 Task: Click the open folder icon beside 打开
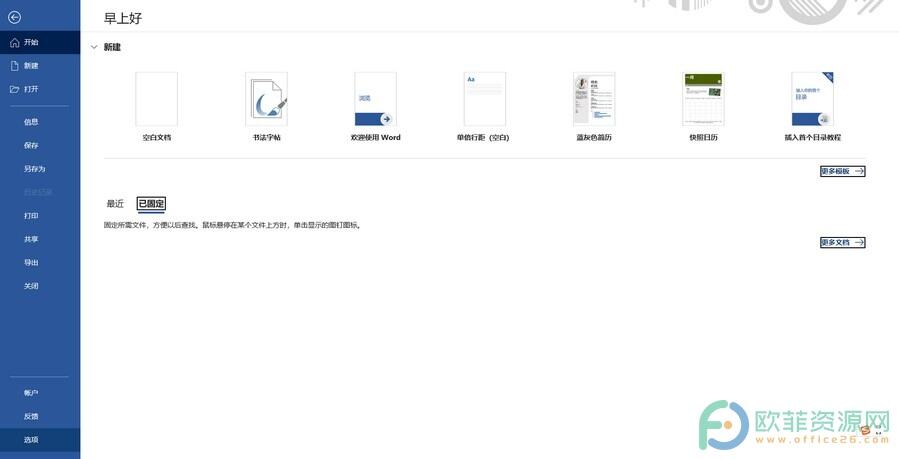pyautogui.click(x=15, y=89)
